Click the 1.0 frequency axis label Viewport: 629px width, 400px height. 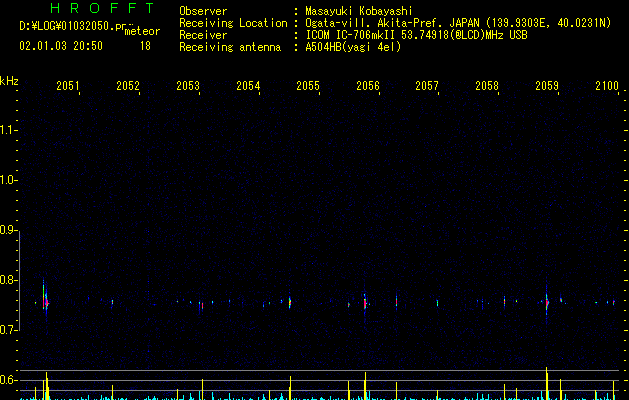pyautogui.click(x=9, y=179)
